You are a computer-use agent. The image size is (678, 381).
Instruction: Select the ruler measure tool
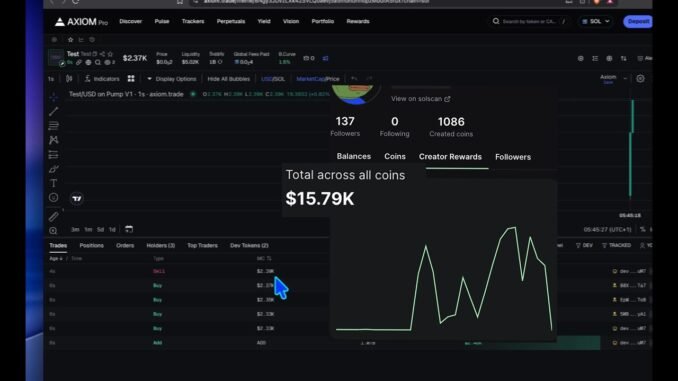54,216
